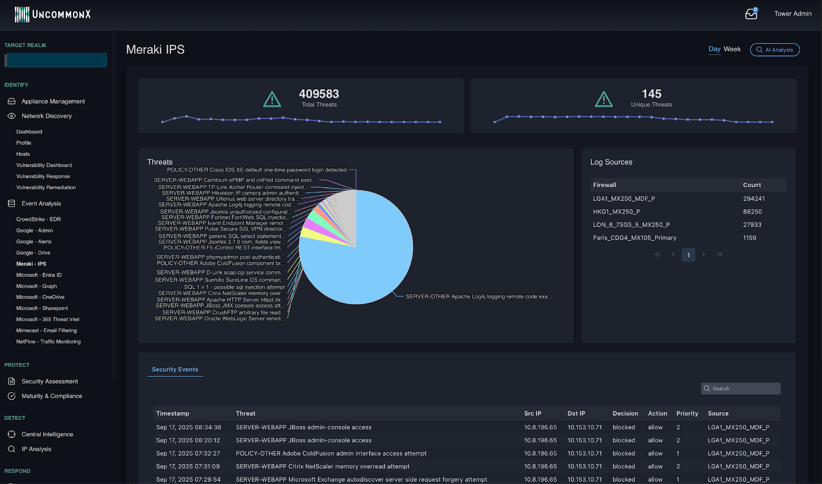Open CrowdStrike - EDR in sidebar

[x=38, y=219]
